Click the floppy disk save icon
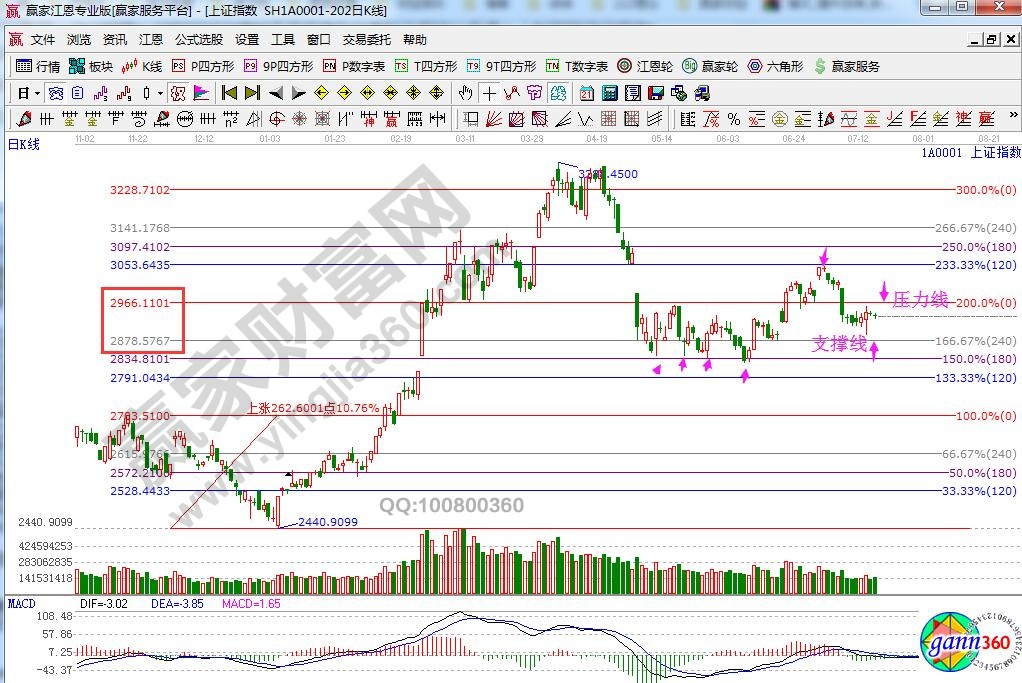 (656, 93)
